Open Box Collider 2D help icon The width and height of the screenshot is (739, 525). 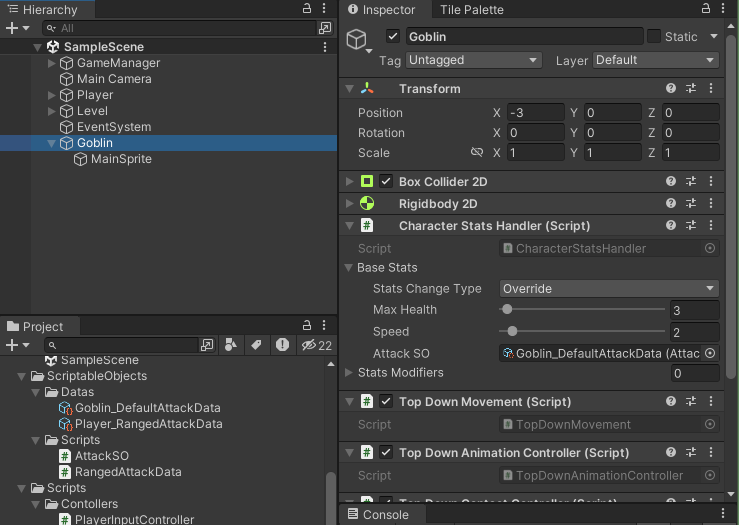tap(671, 181)
